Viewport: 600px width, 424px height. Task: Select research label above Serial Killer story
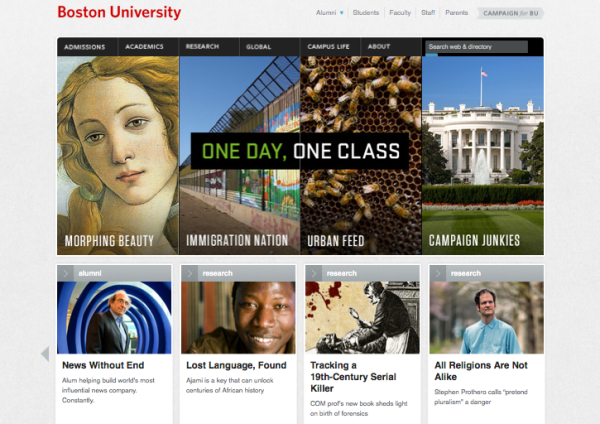tap(341, 273)
